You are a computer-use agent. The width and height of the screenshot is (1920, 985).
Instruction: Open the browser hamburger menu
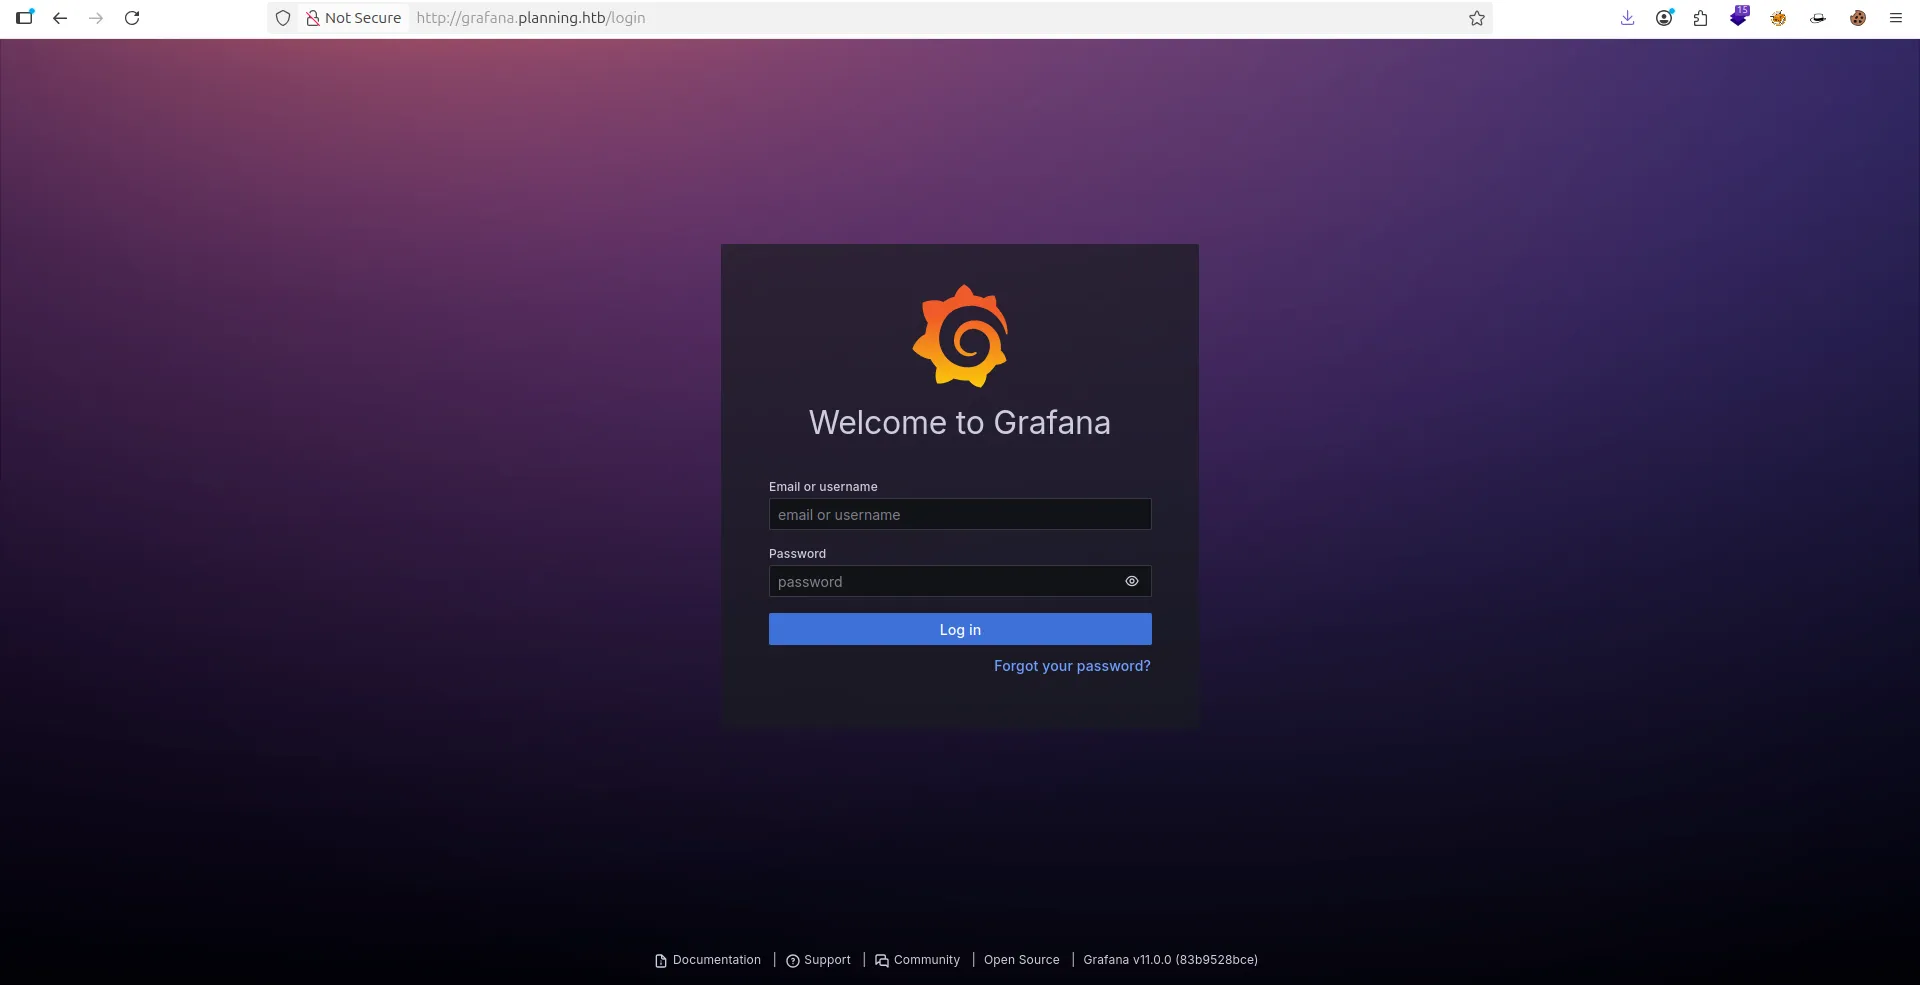pos(1895,18)
